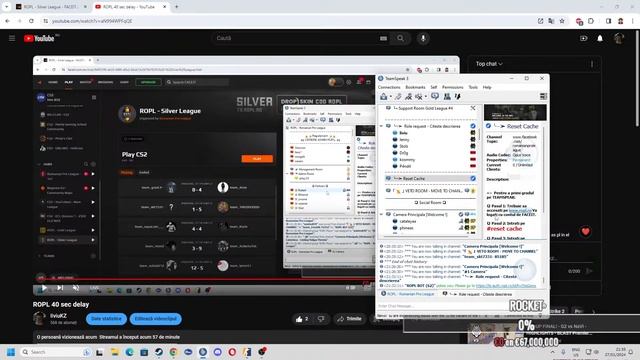Switch to ROPL - Romanian Pro League chat tab

[x=407, y=294]
